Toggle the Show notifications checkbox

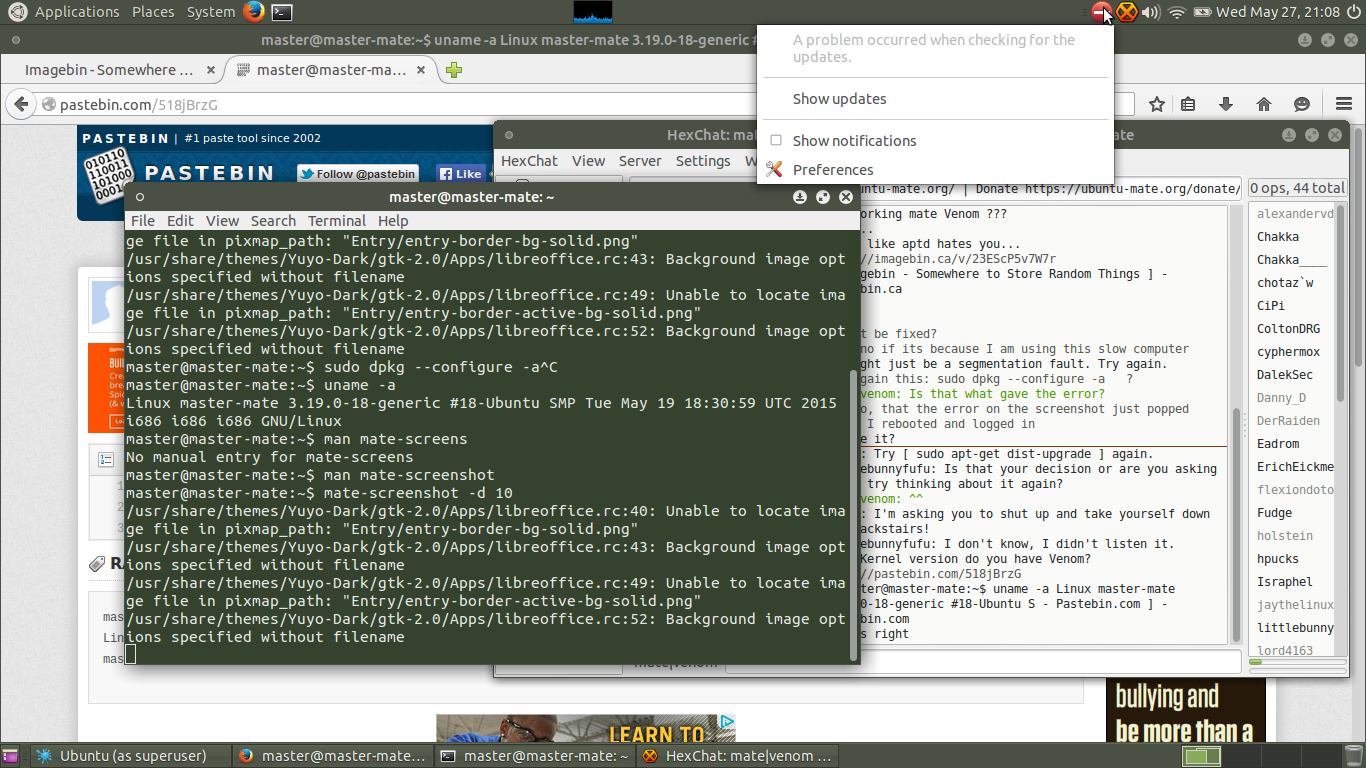click(x=776, y=141)
